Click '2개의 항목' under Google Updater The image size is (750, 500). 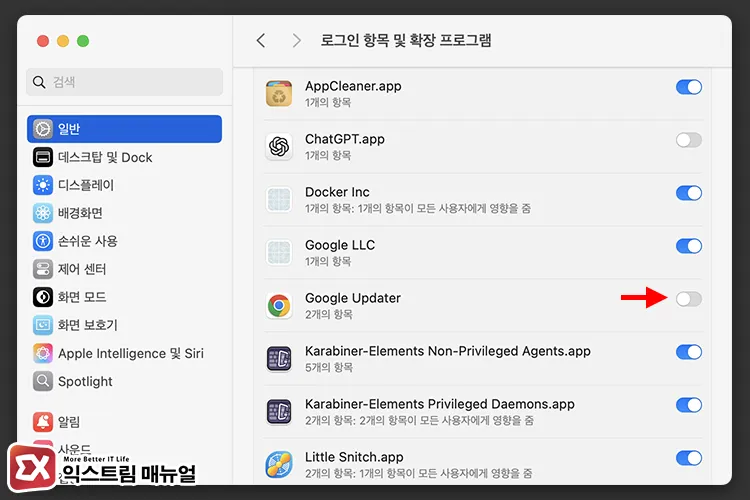click(329, 314)
